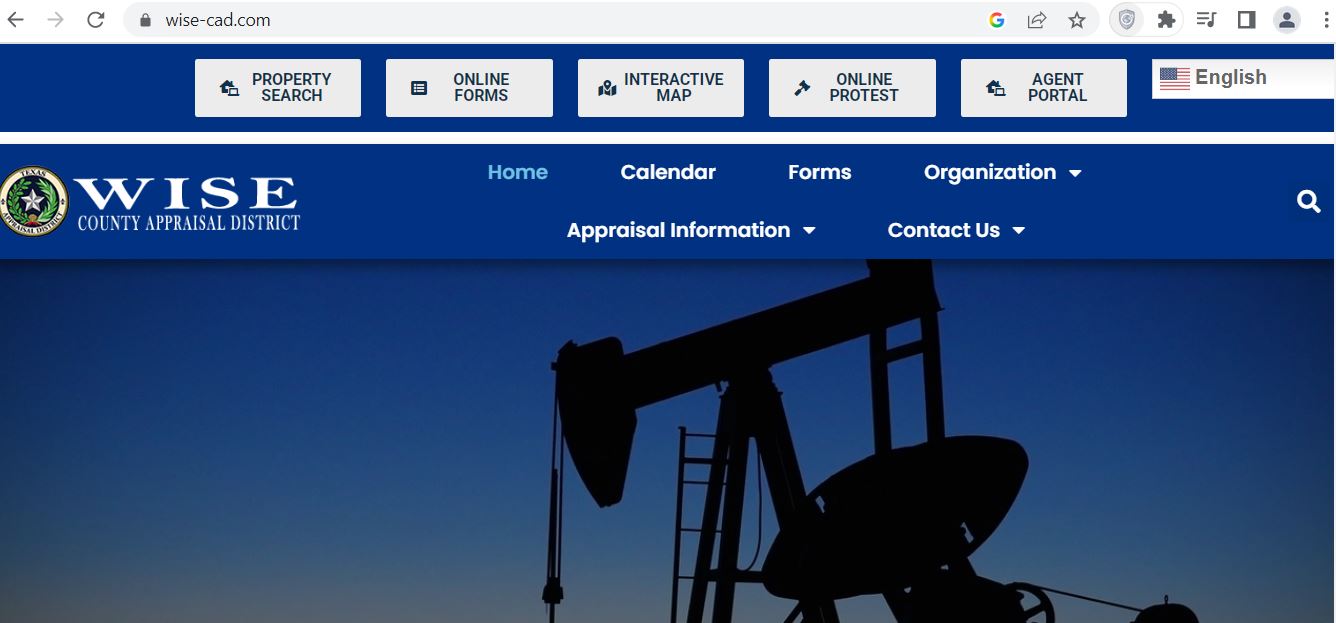This screenshot has width=1336, height=623.
Task: Open the browser extensions puzzle icon
Action: click(1166, 20)
